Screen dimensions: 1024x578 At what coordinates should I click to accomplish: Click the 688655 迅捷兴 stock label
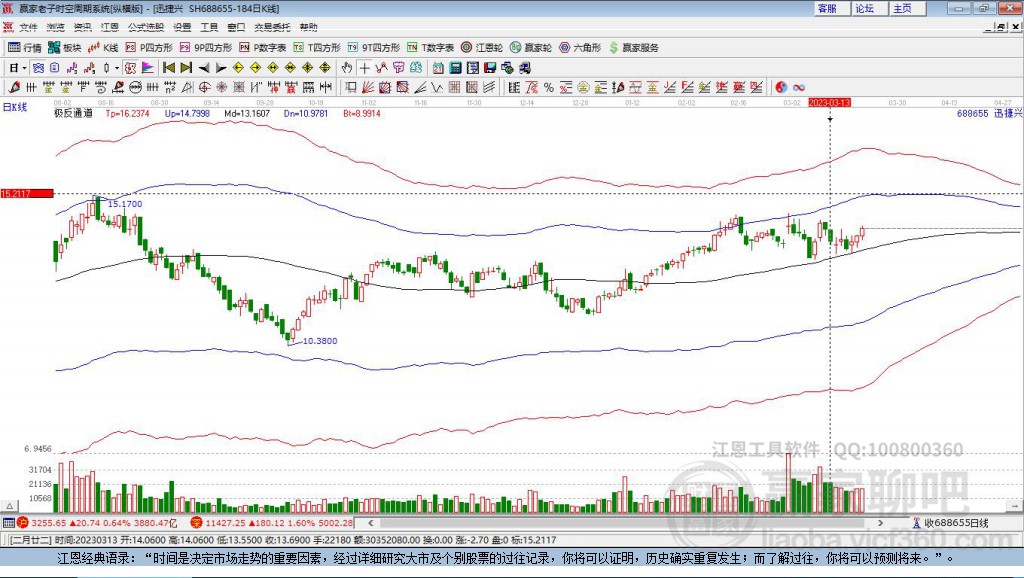(x=989, y=113)
